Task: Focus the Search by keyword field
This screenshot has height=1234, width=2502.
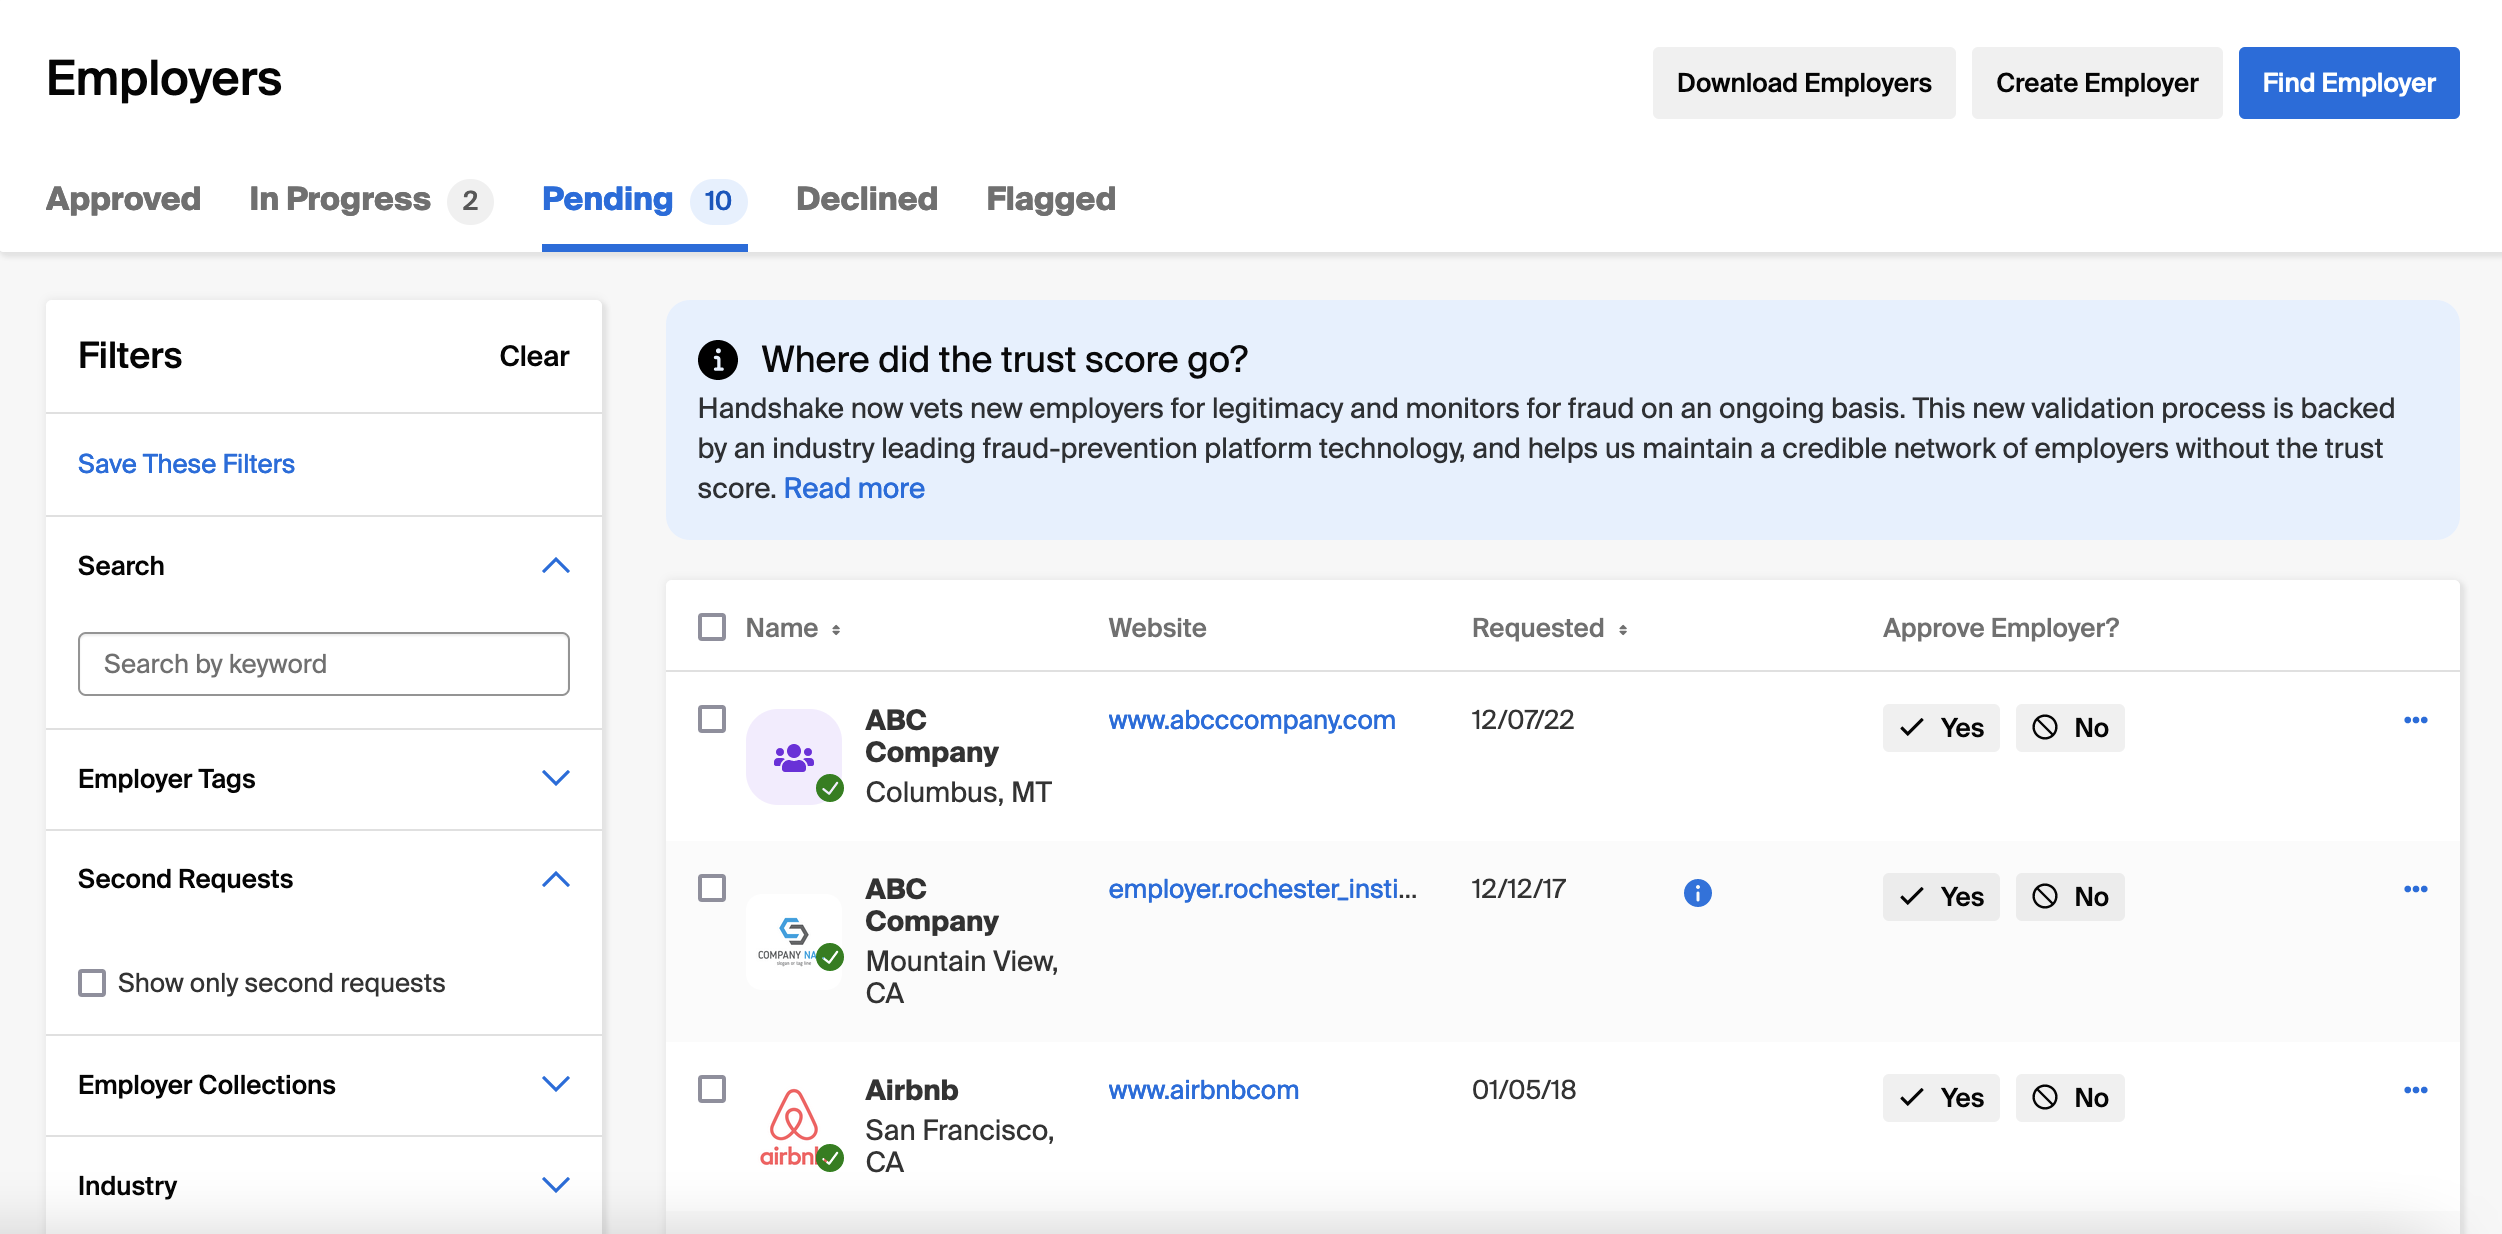Action: [x=323, y=664]
